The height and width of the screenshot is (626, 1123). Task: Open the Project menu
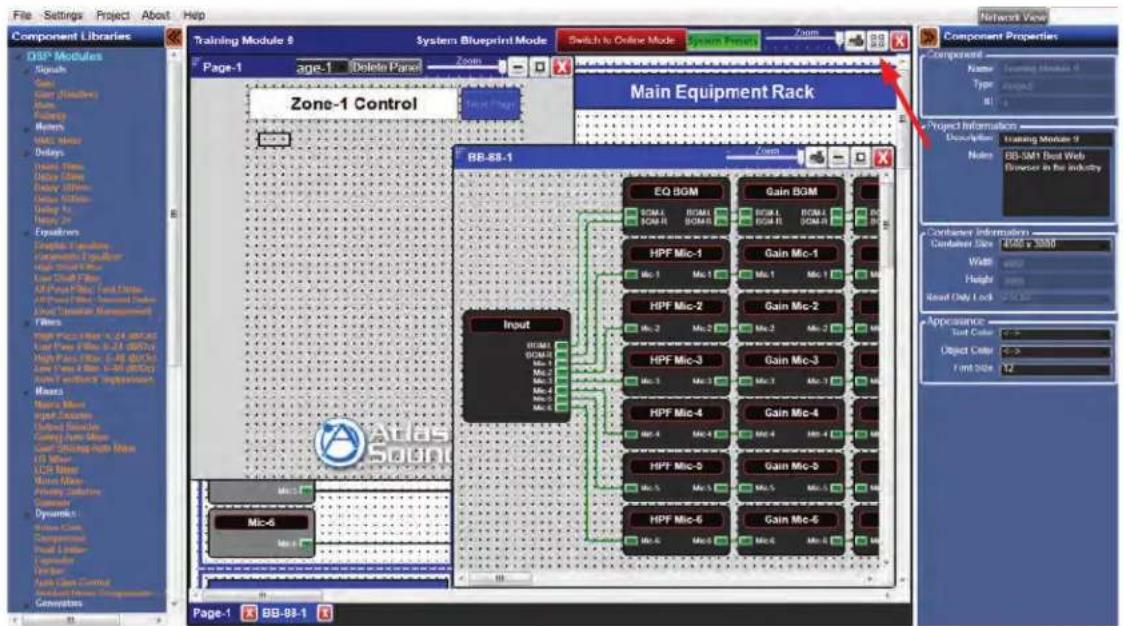point(112,14)
